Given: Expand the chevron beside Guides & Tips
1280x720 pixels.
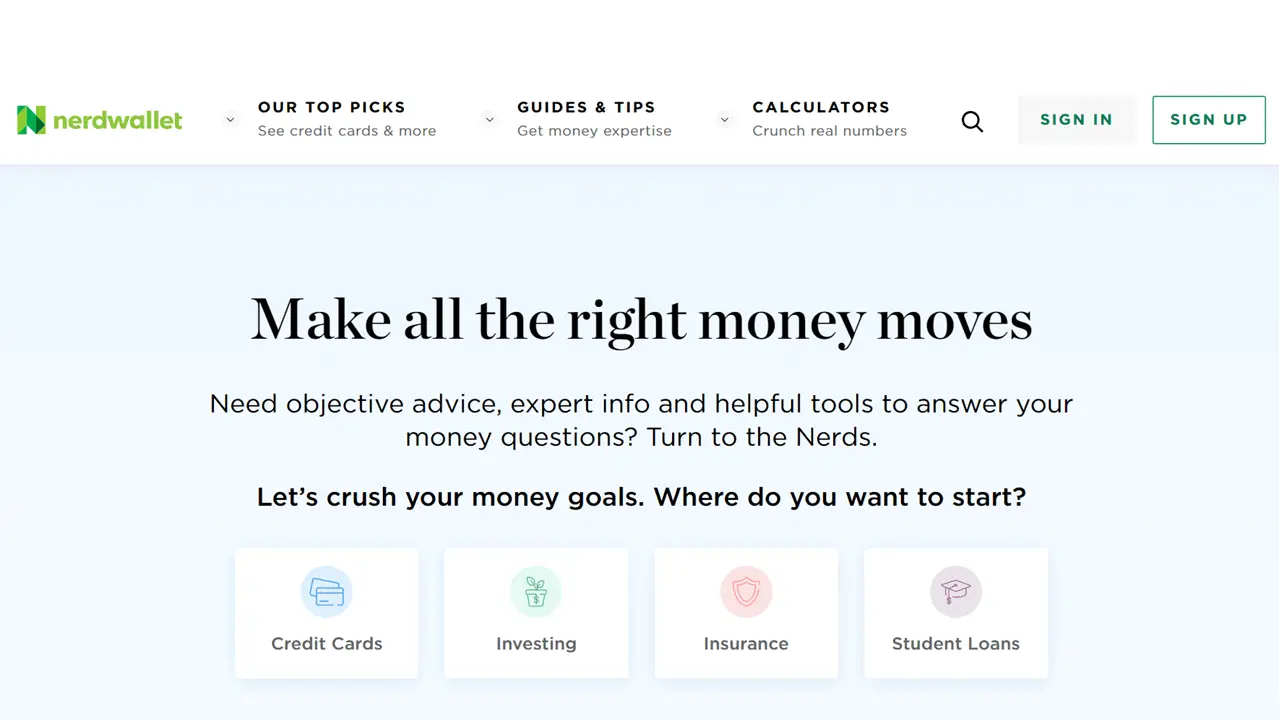Looking at the screenshot, I should (489, 119).
